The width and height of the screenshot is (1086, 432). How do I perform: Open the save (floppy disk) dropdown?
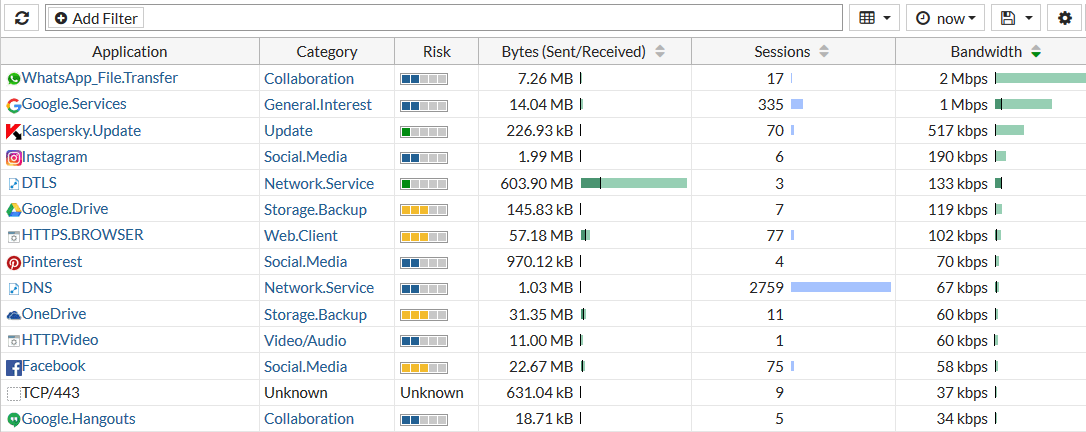(1016, 18)
